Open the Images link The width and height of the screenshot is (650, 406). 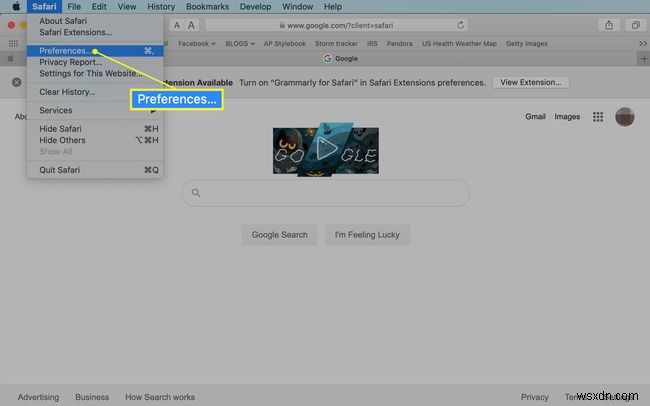(x=567, y=117)
